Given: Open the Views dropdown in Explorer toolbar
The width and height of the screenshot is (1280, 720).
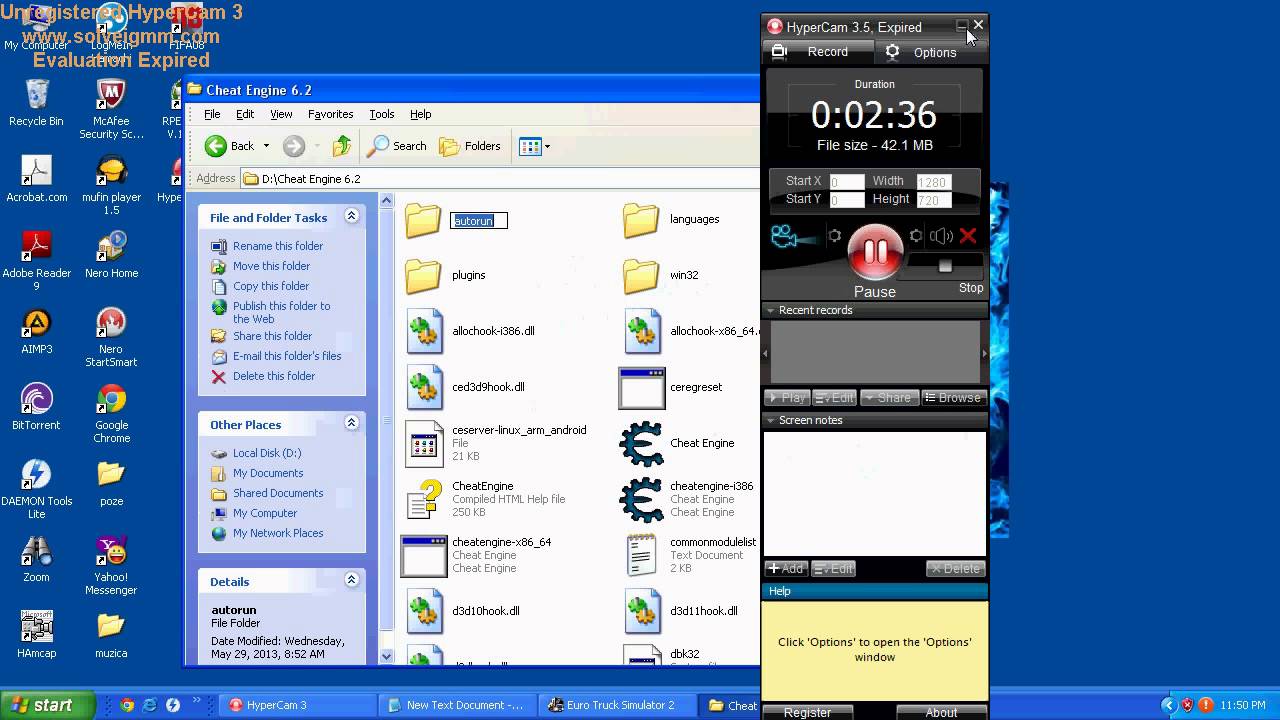Looking at the screenshot, I should tap(534, 146).
